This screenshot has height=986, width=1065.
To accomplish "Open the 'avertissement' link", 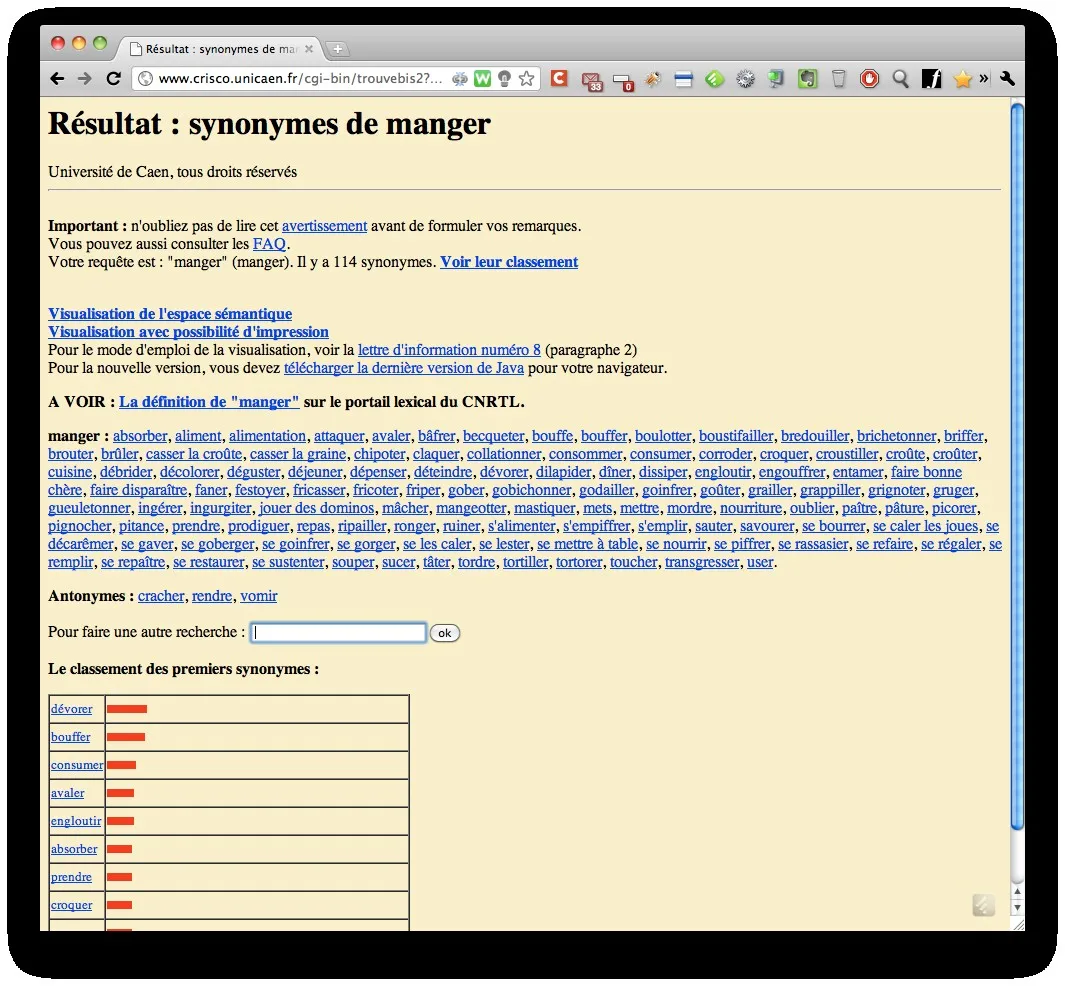I will coord(325,226).
